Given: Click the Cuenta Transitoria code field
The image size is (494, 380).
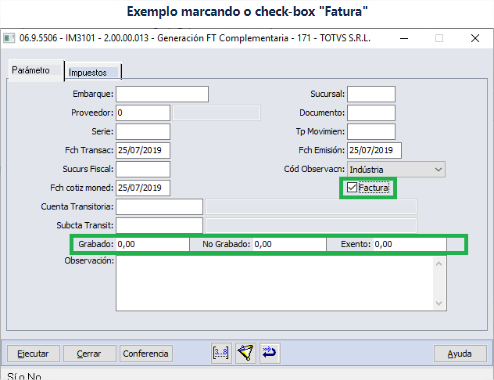Looking at the screenshot, I should pos(159,207).
